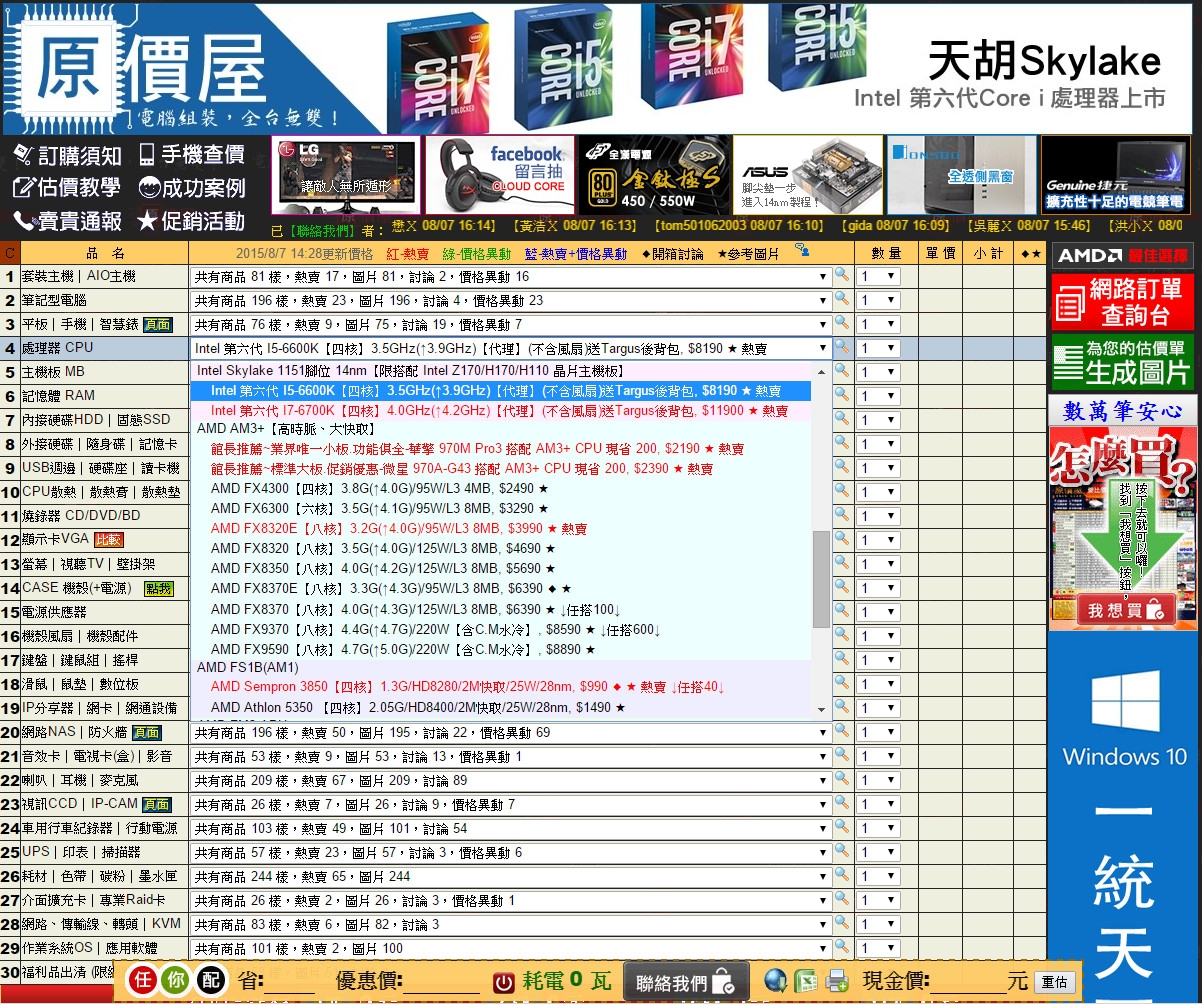
Task: Click the magnifier icon in UPS row
Action: tap(842, 851)
